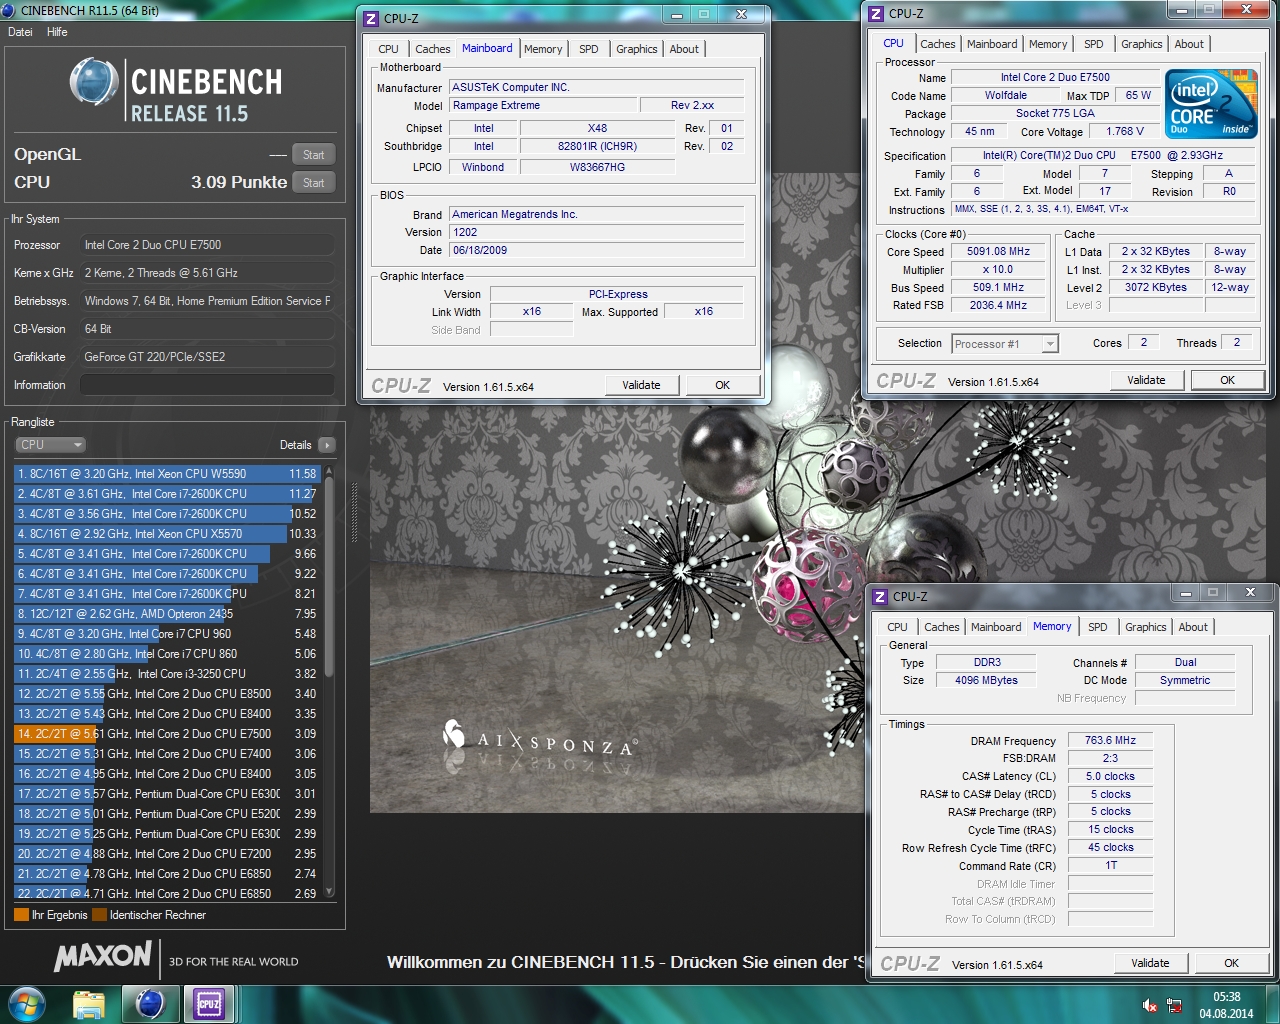Open the Datei menu in Cinebench
This screenshot has height=1024, width=1280.
point(20,32)
